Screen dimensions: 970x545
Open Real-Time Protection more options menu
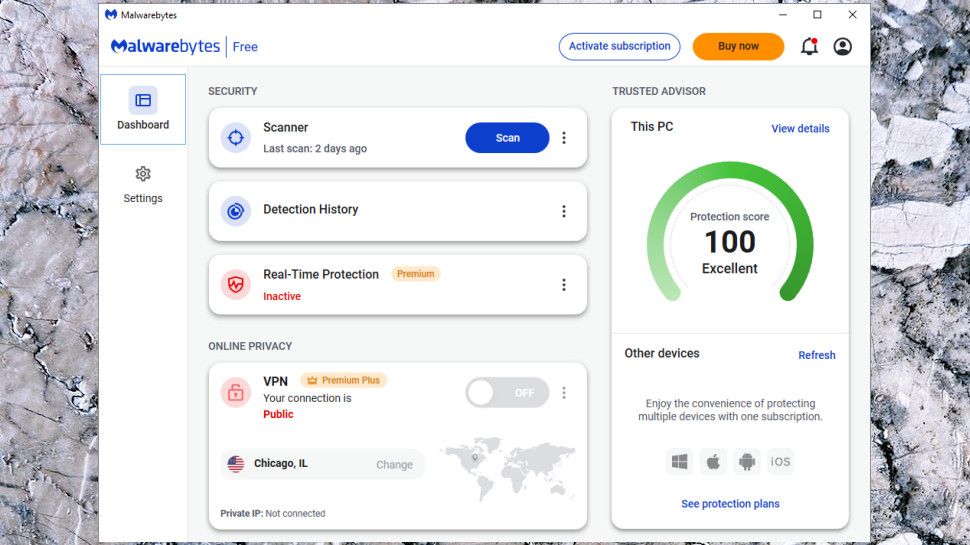coord(564,284)
